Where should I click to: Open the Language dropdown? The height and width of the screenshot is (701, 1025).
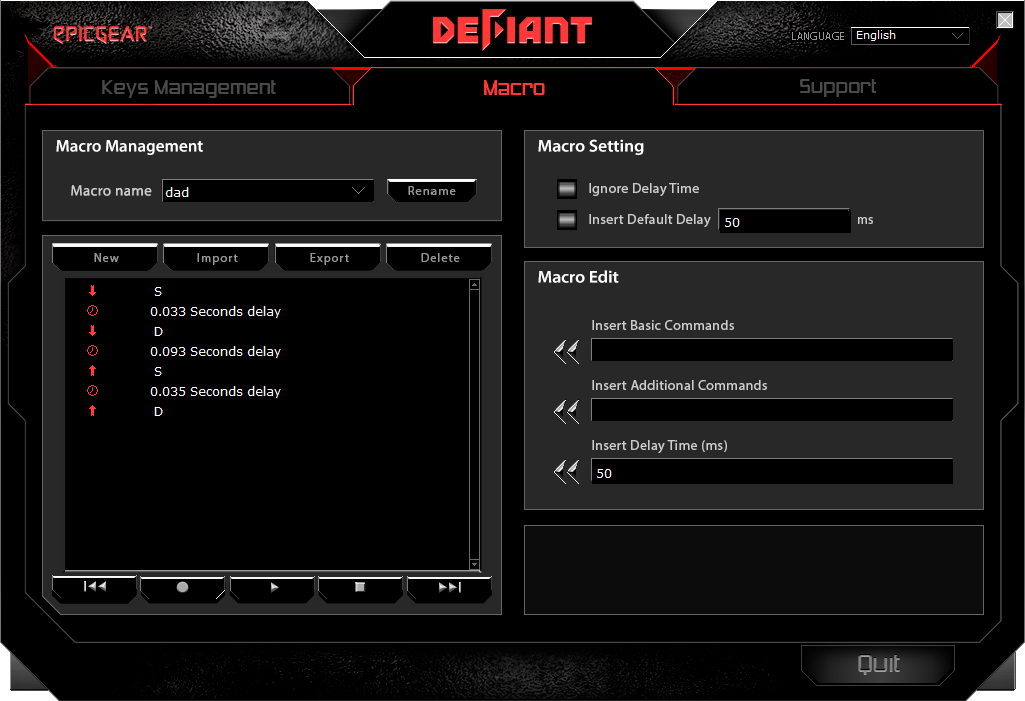[910, 35]
